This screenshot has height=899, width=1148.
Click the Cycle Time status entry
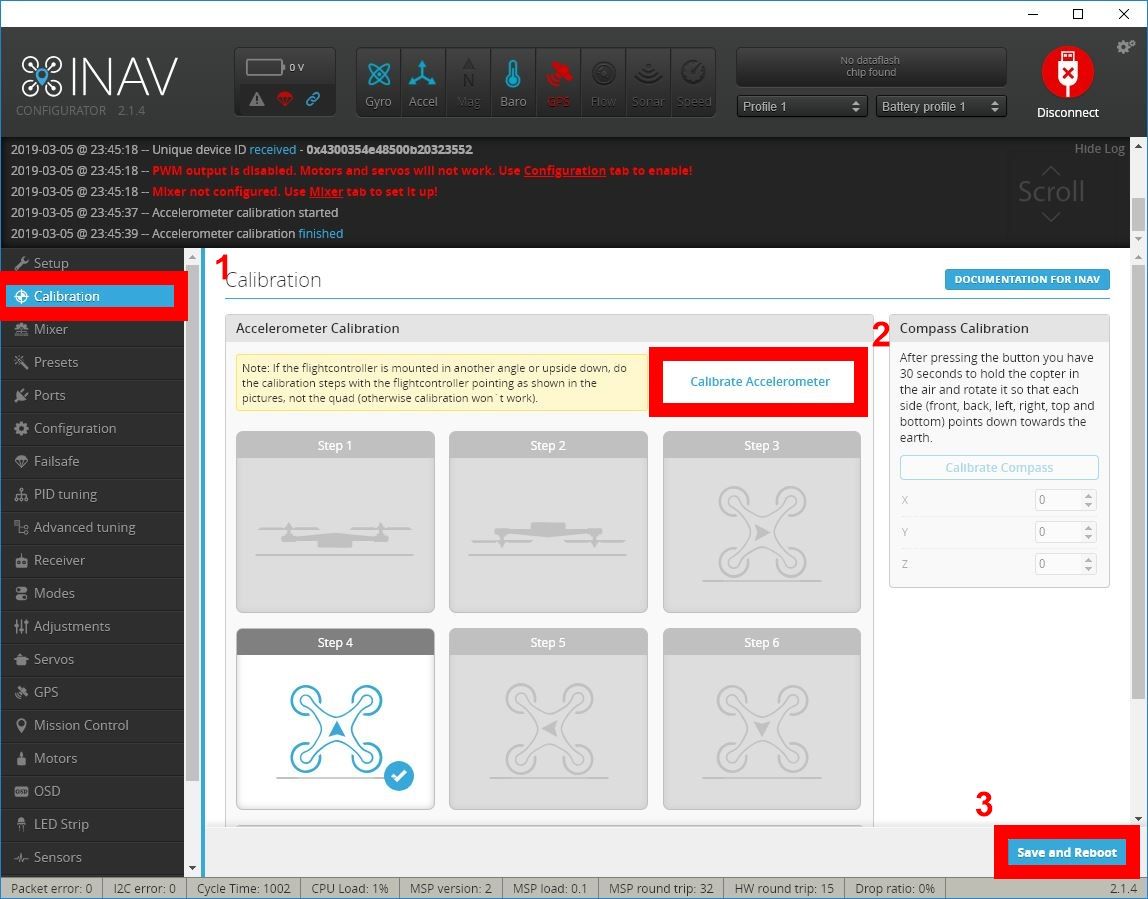pyautogui.click(x=244, y=889)
